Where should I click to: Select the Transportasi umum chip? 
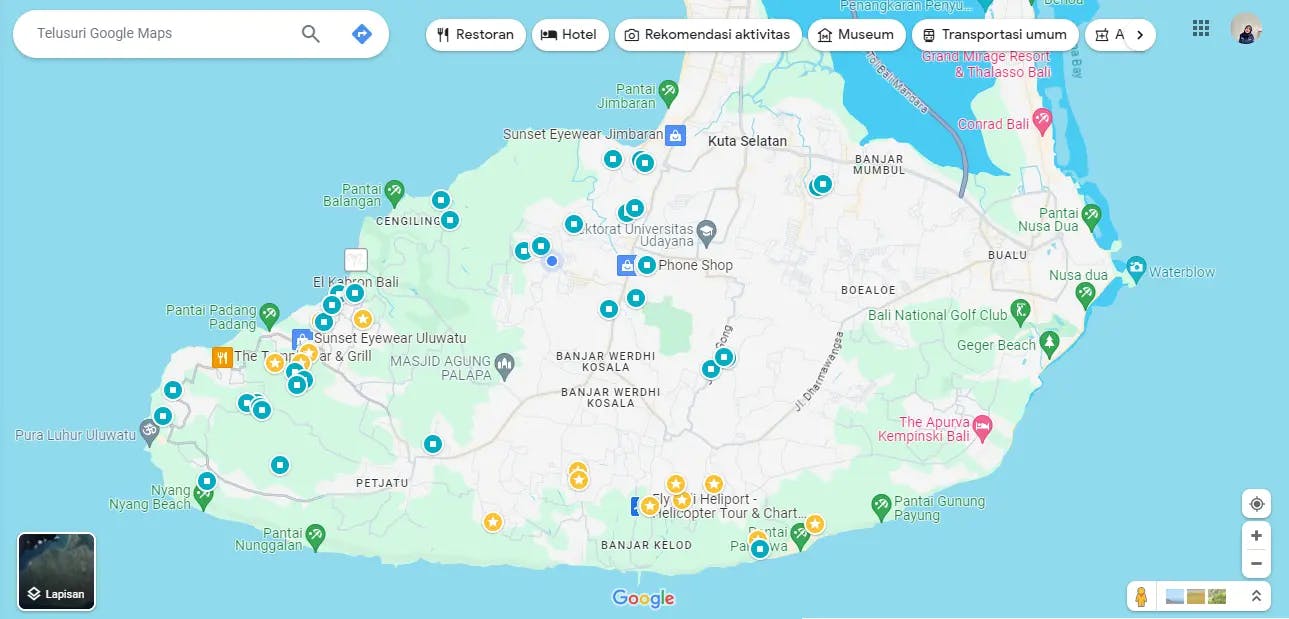(995, 34)
